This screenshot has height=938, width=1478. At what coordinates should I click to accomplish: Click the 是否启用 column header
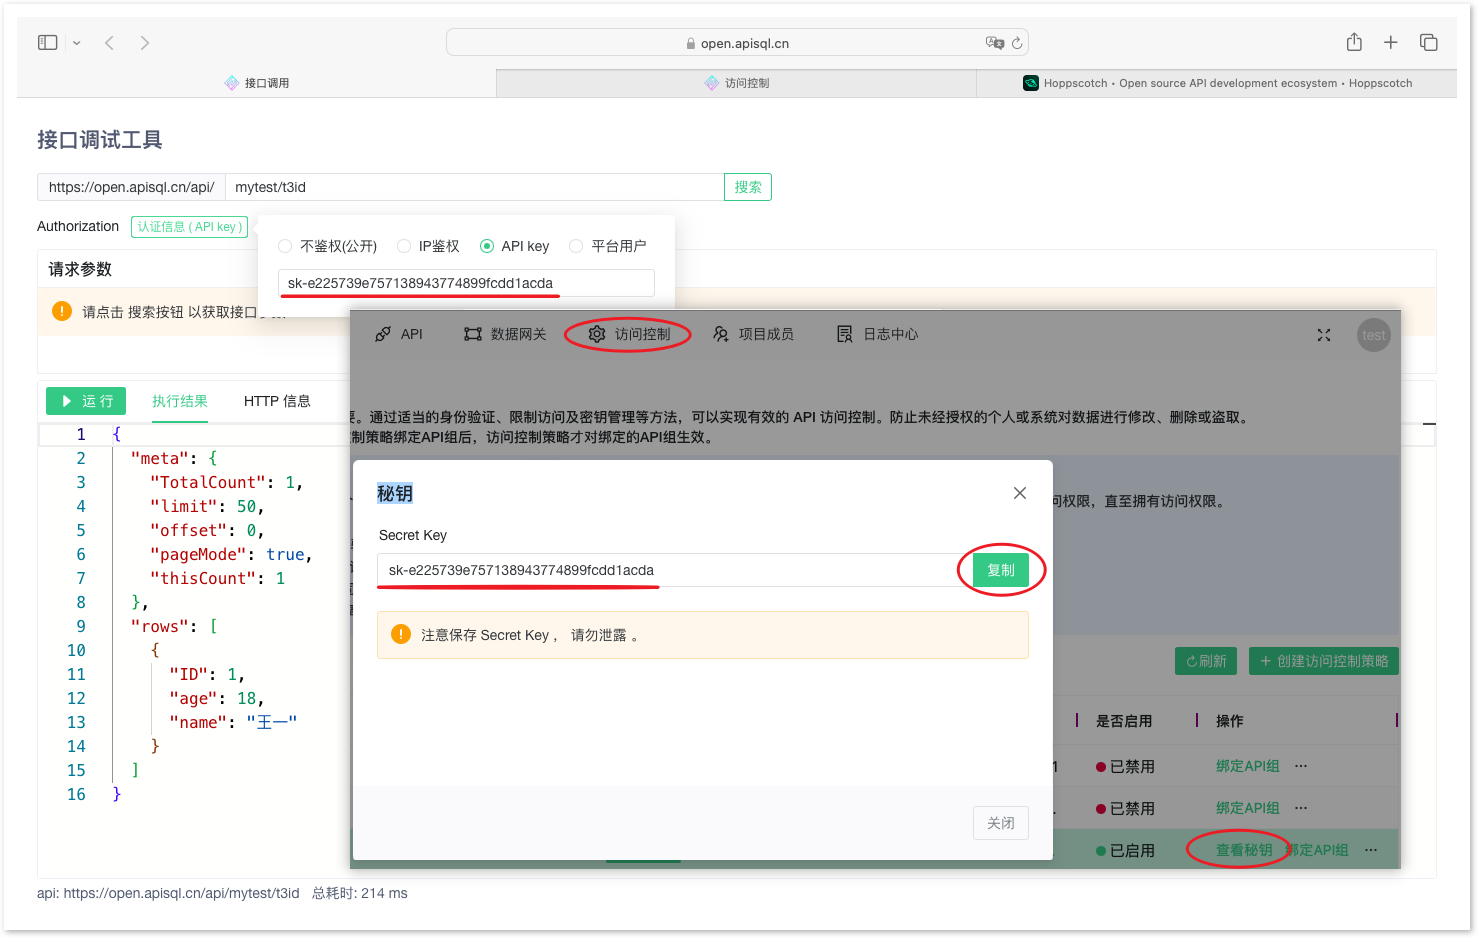click(1124, 721)
